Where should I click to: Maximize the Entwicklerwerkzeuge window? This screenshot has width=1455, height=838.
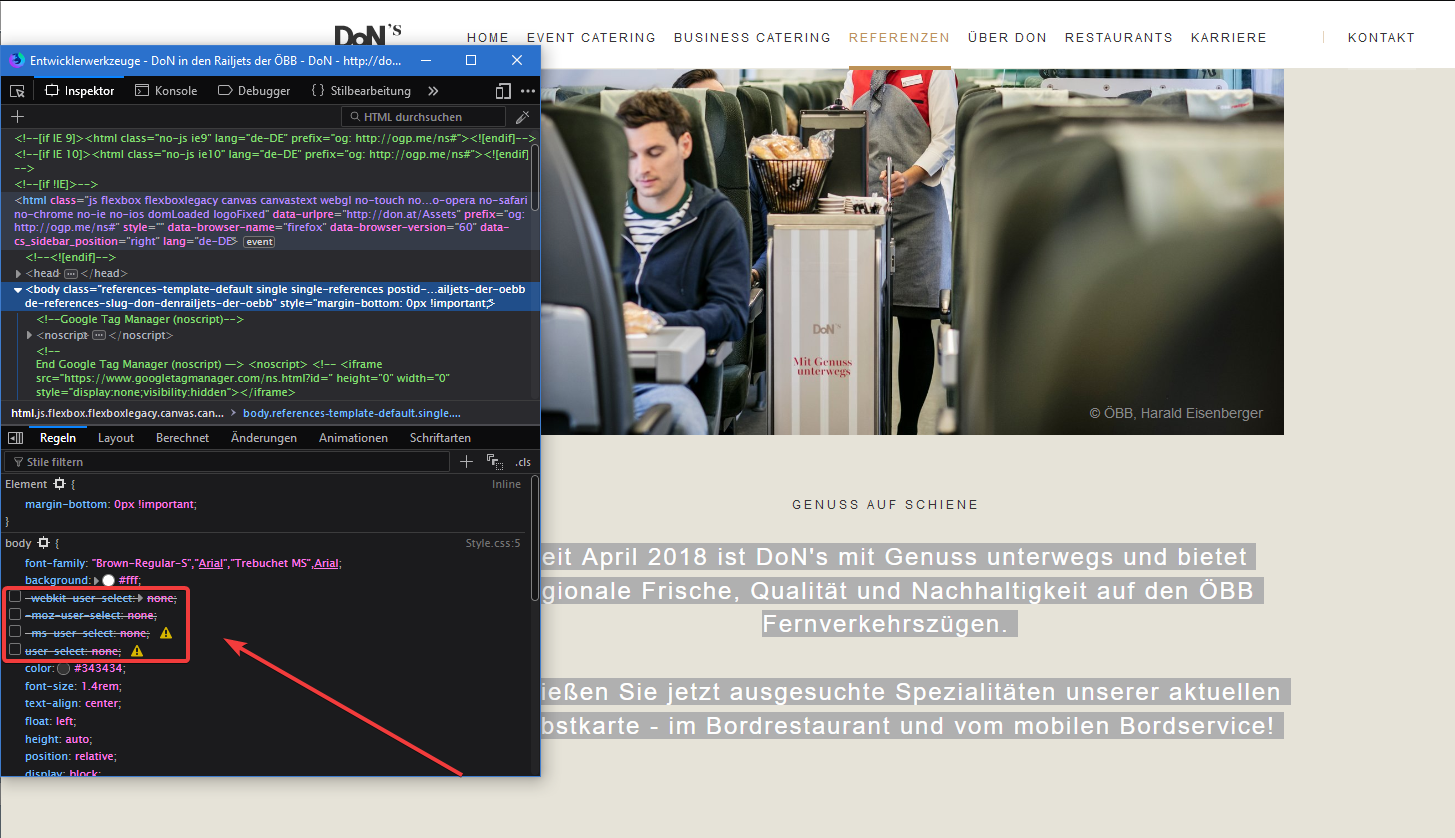(471, 60)
